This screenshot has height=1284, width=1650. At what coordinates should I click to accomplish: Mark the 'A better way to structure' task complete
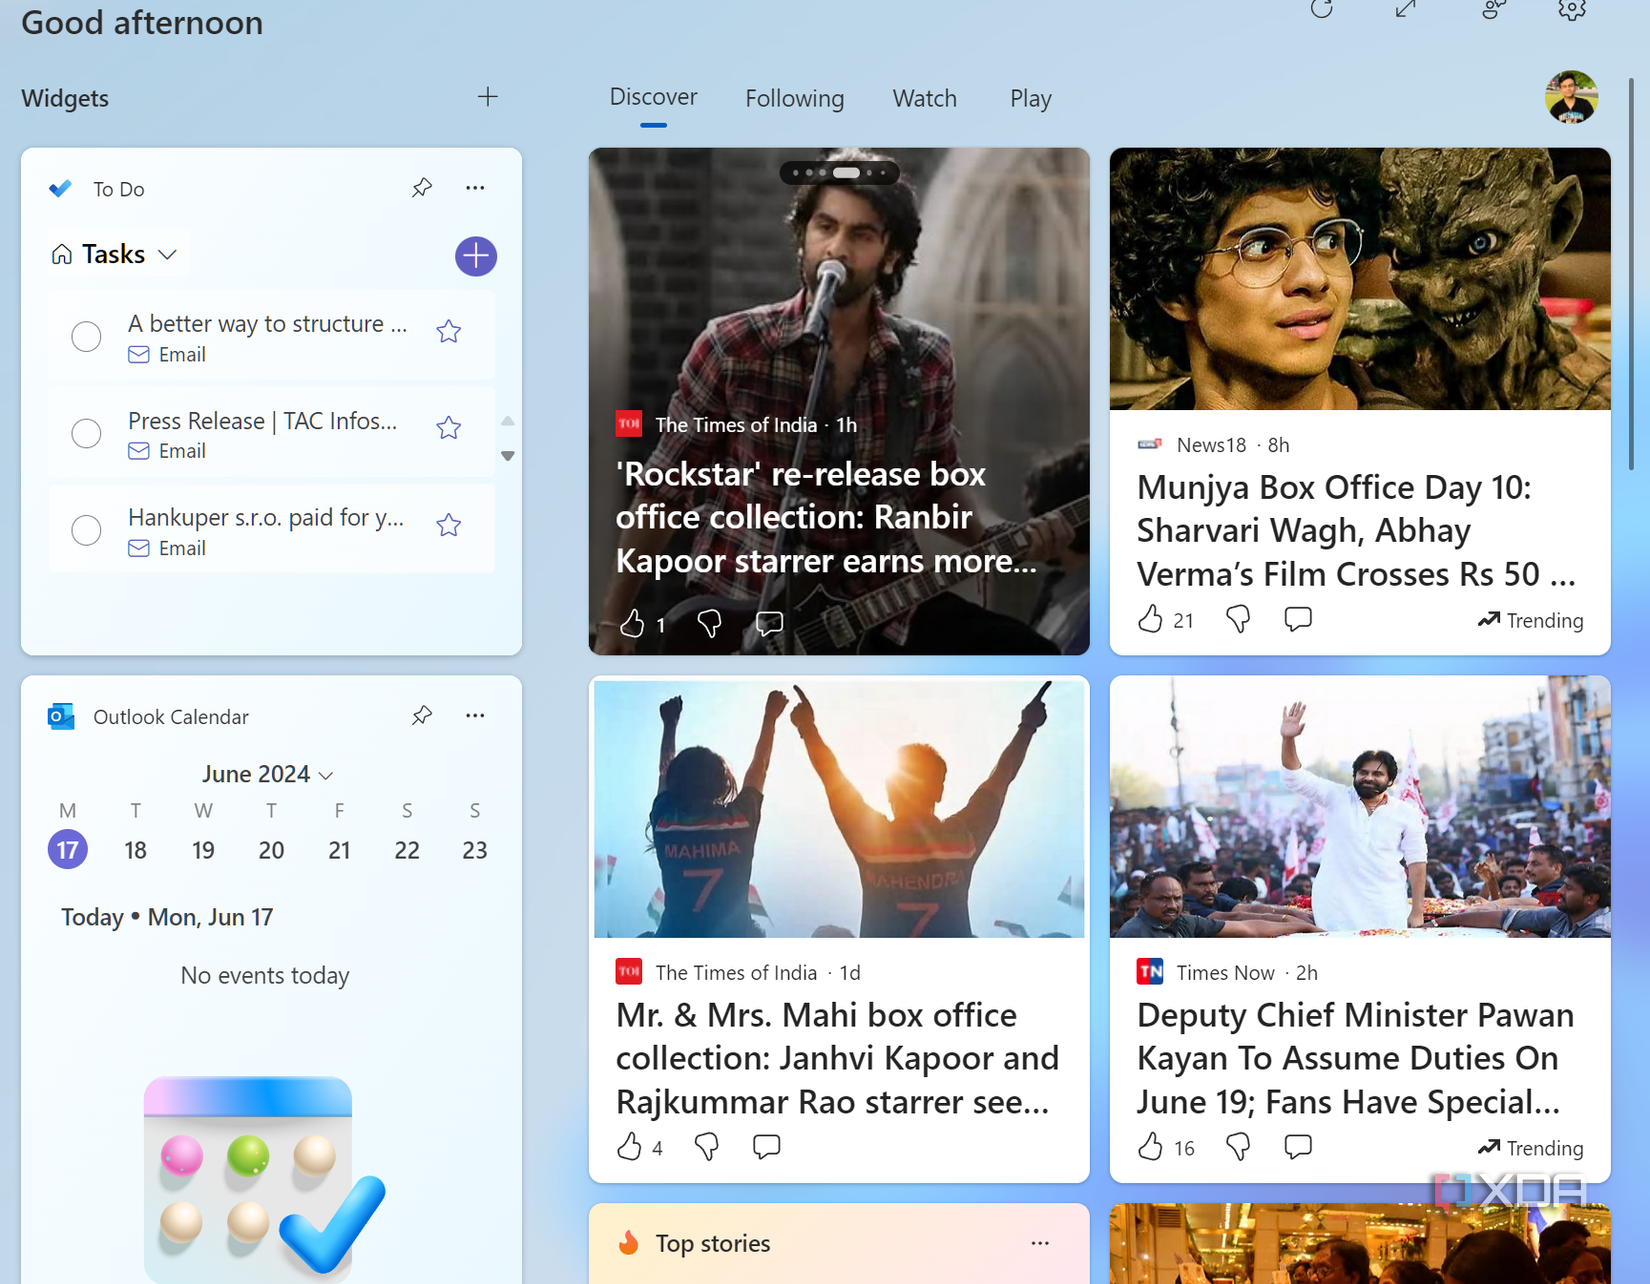(86, 336)
